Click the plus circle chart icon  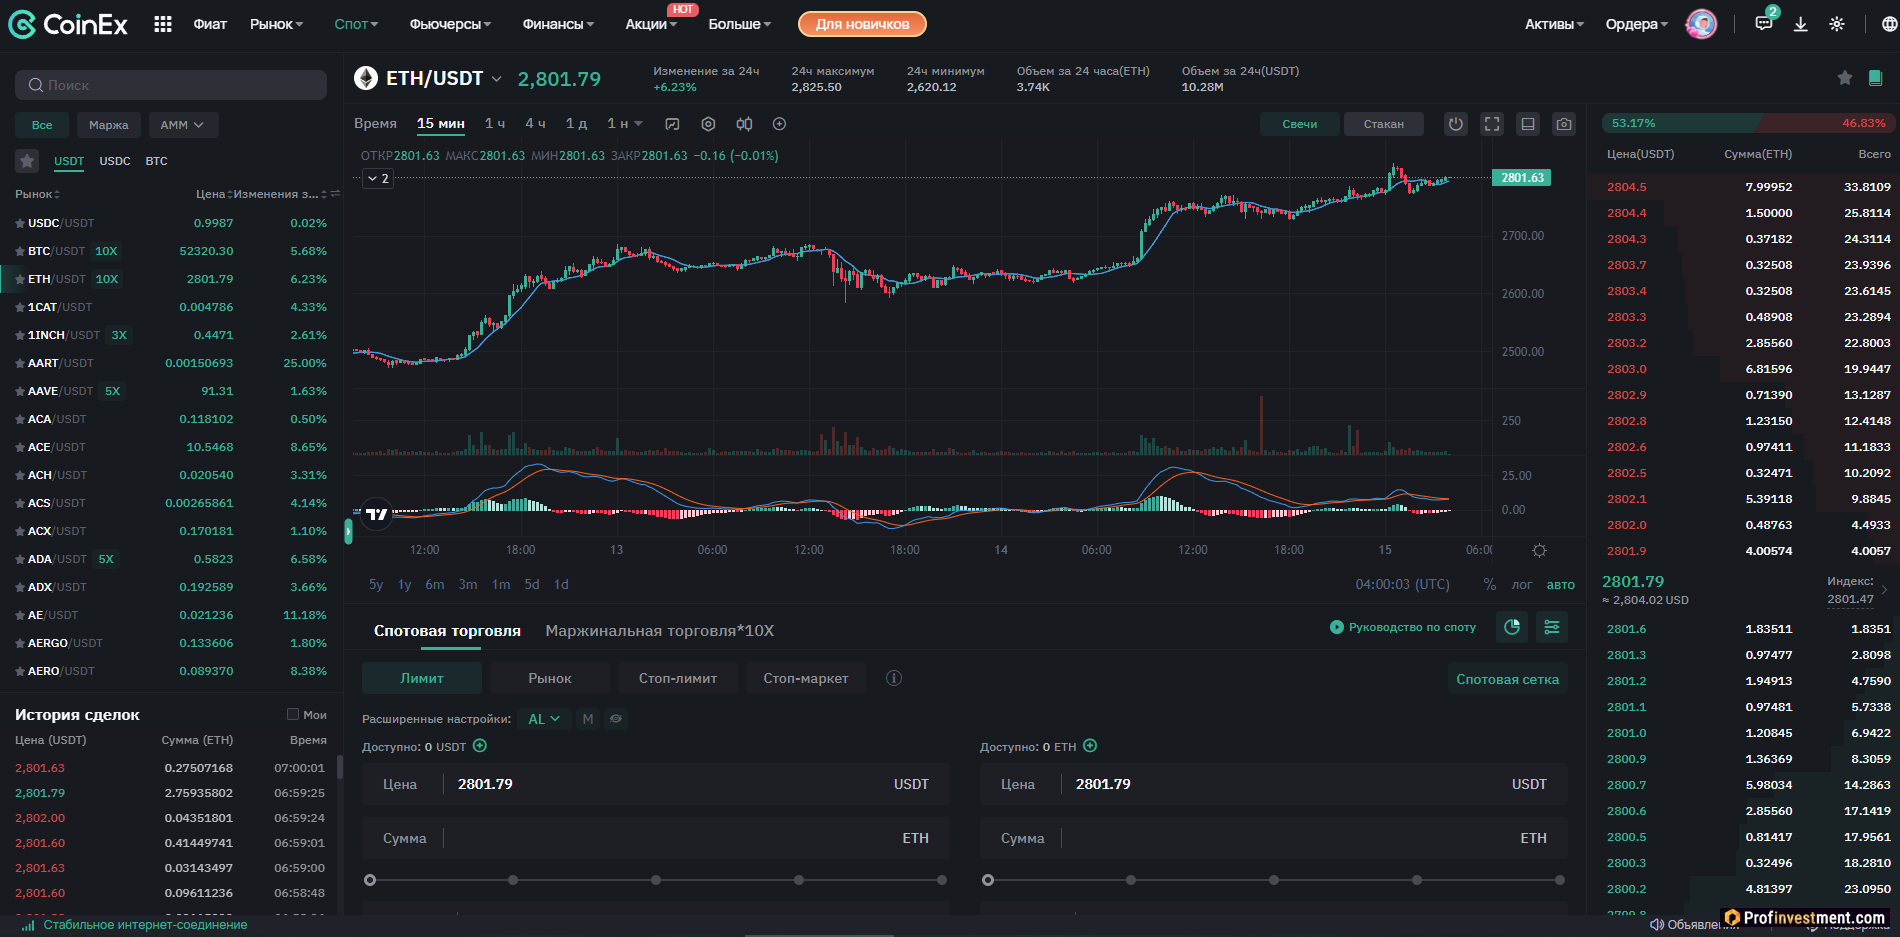click(x=780, y=124)
